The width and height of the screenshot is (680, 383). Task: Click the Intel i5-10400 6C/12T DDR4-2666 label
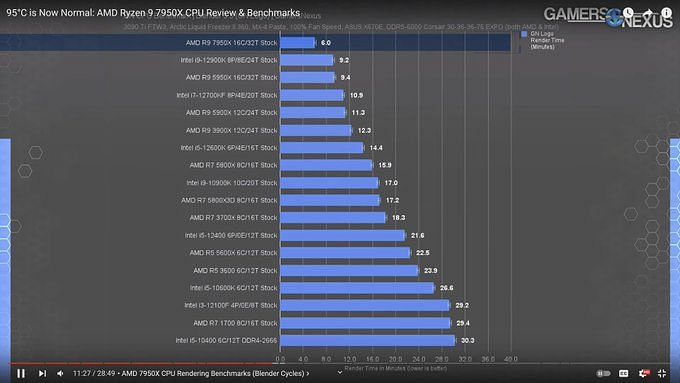(226, 340)
